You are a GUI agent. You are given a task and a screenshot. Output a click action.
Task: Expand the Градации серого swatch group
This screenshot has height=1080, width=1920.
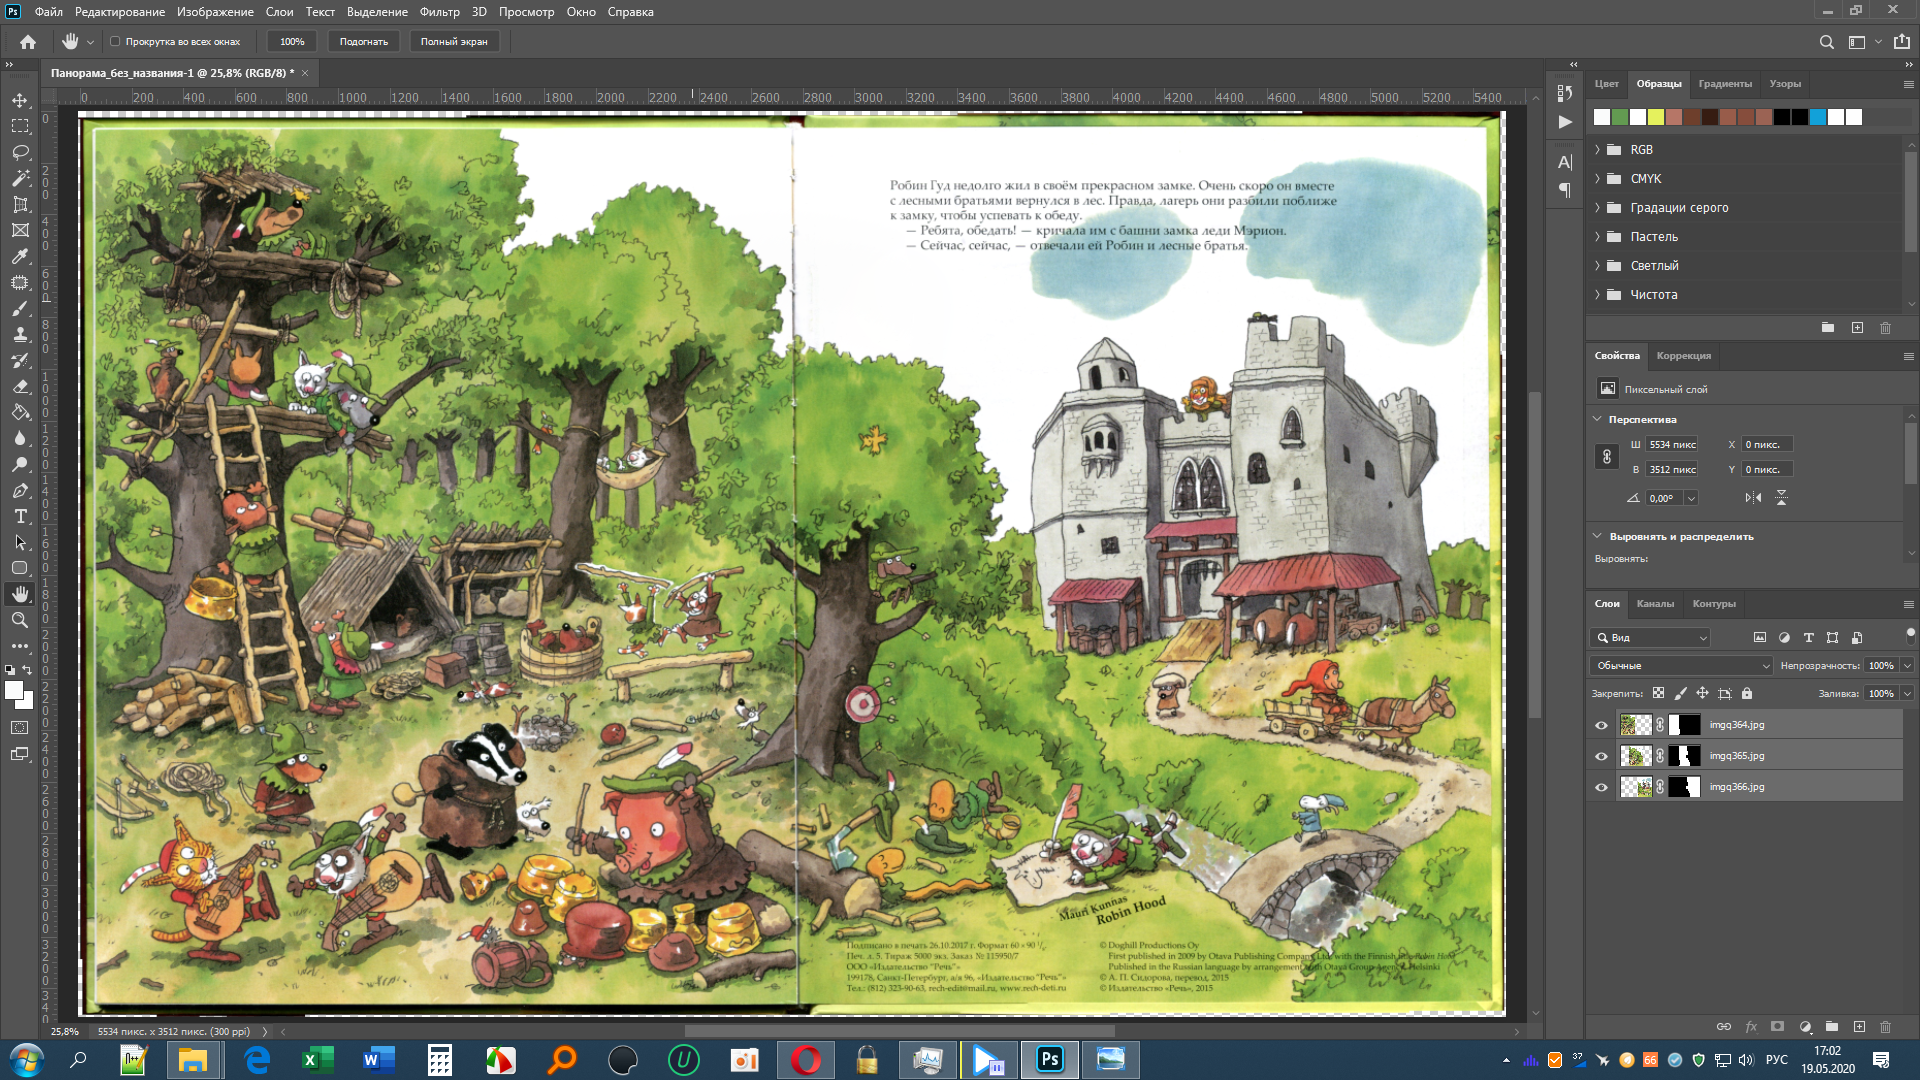click(x=1597, y=208)
